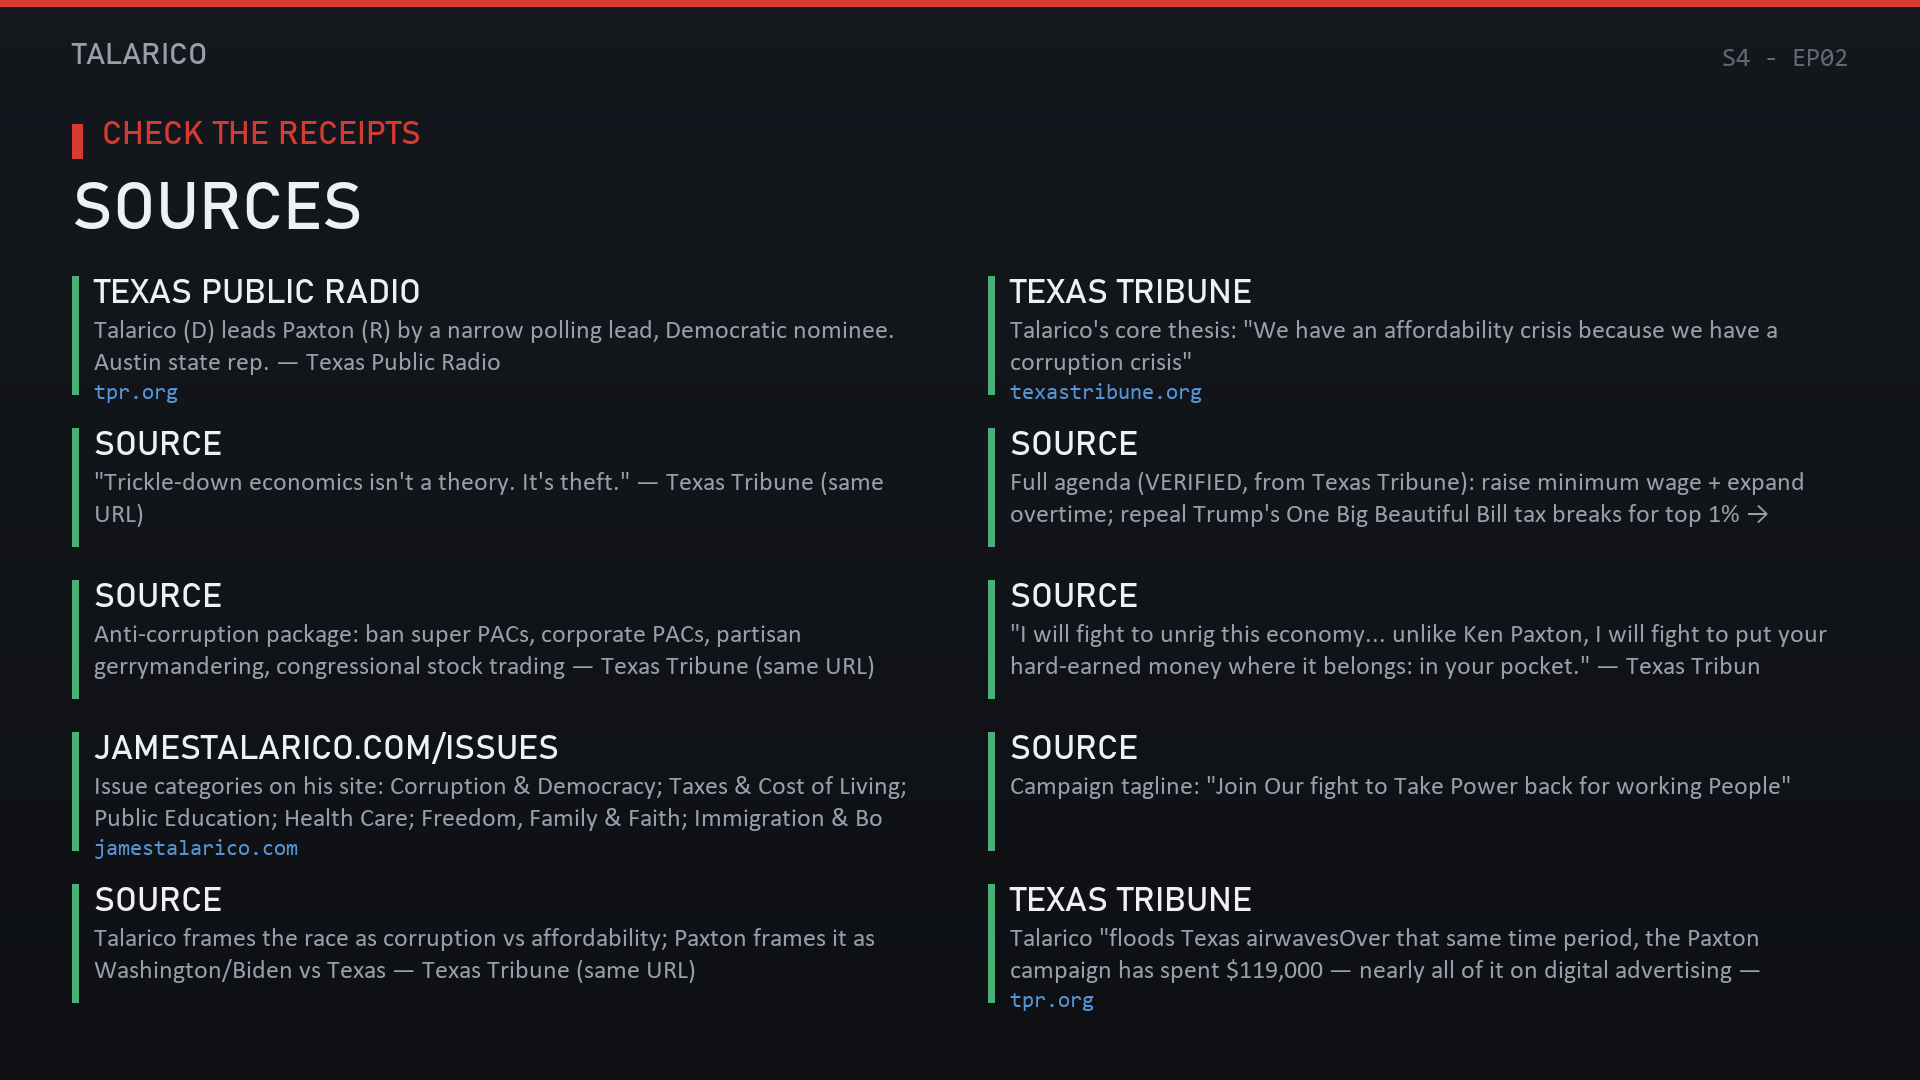Click the CHECK THE RECEIPTS label

pos(261,133)
